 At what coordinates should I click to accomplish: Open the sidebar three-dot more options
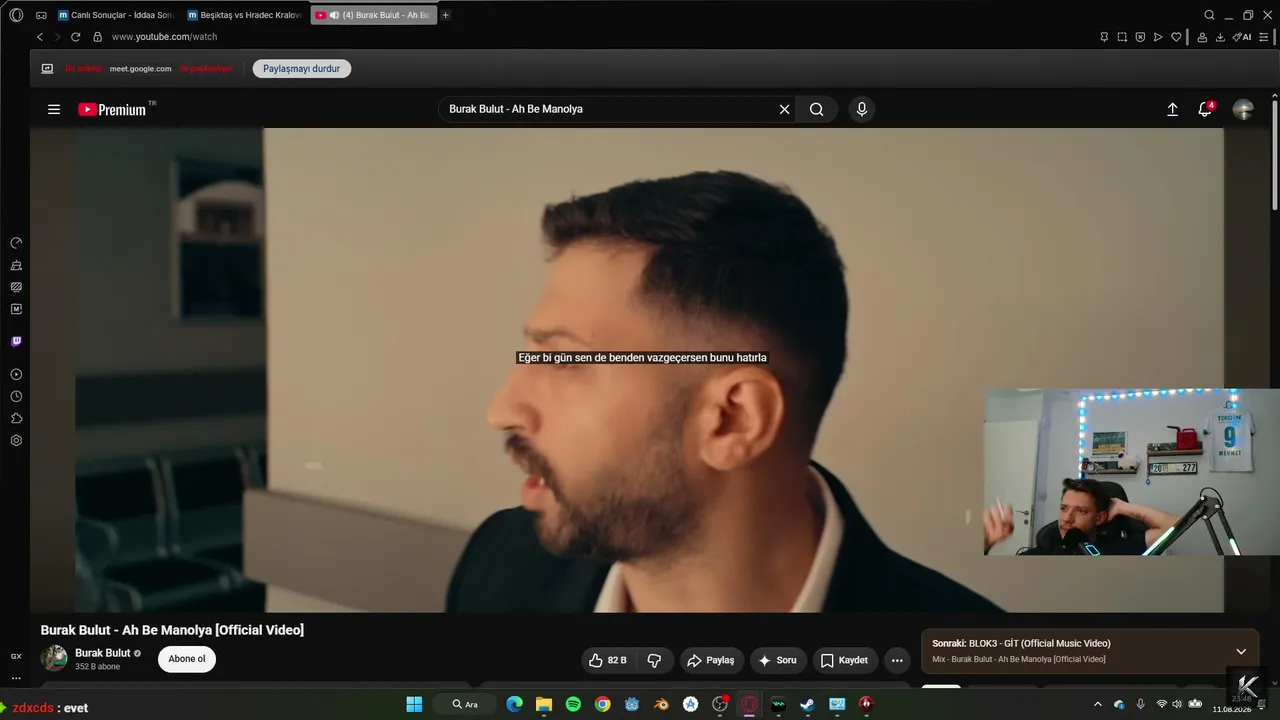click(x=16, y=678)
